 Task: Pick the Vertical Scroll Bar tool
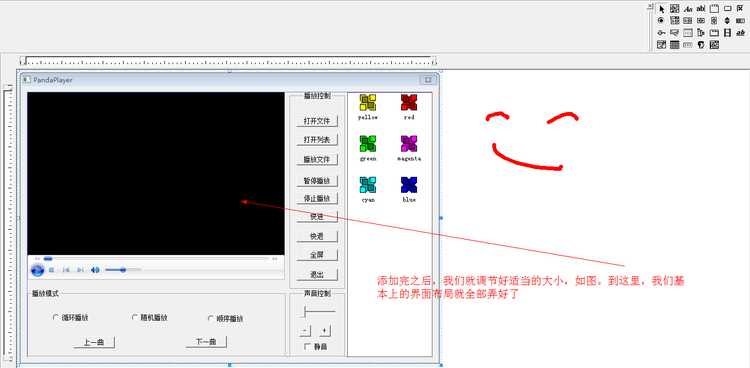tap(714, 21)
